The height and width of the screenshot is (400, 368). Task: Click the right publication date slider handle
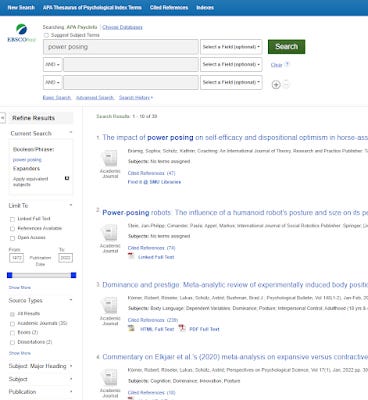(74, 275)
